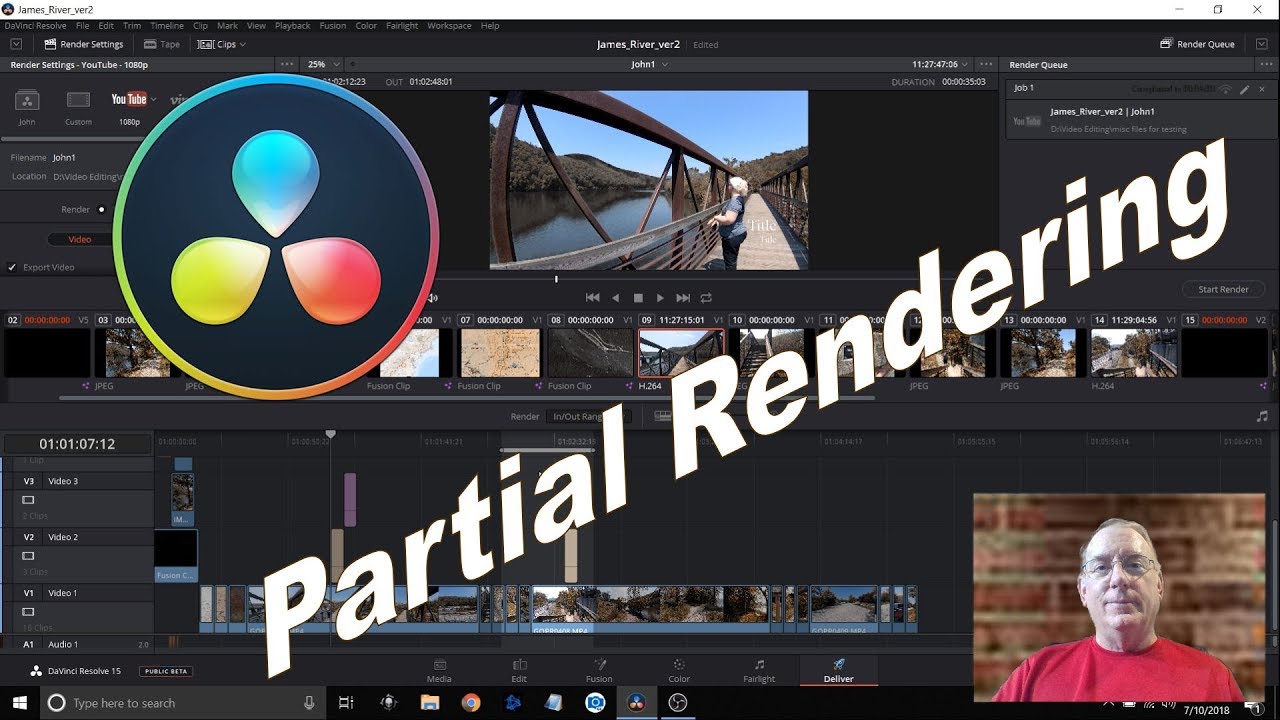Play the timeline in the viewer
The image size is (1280, 720).
[660, 298]
